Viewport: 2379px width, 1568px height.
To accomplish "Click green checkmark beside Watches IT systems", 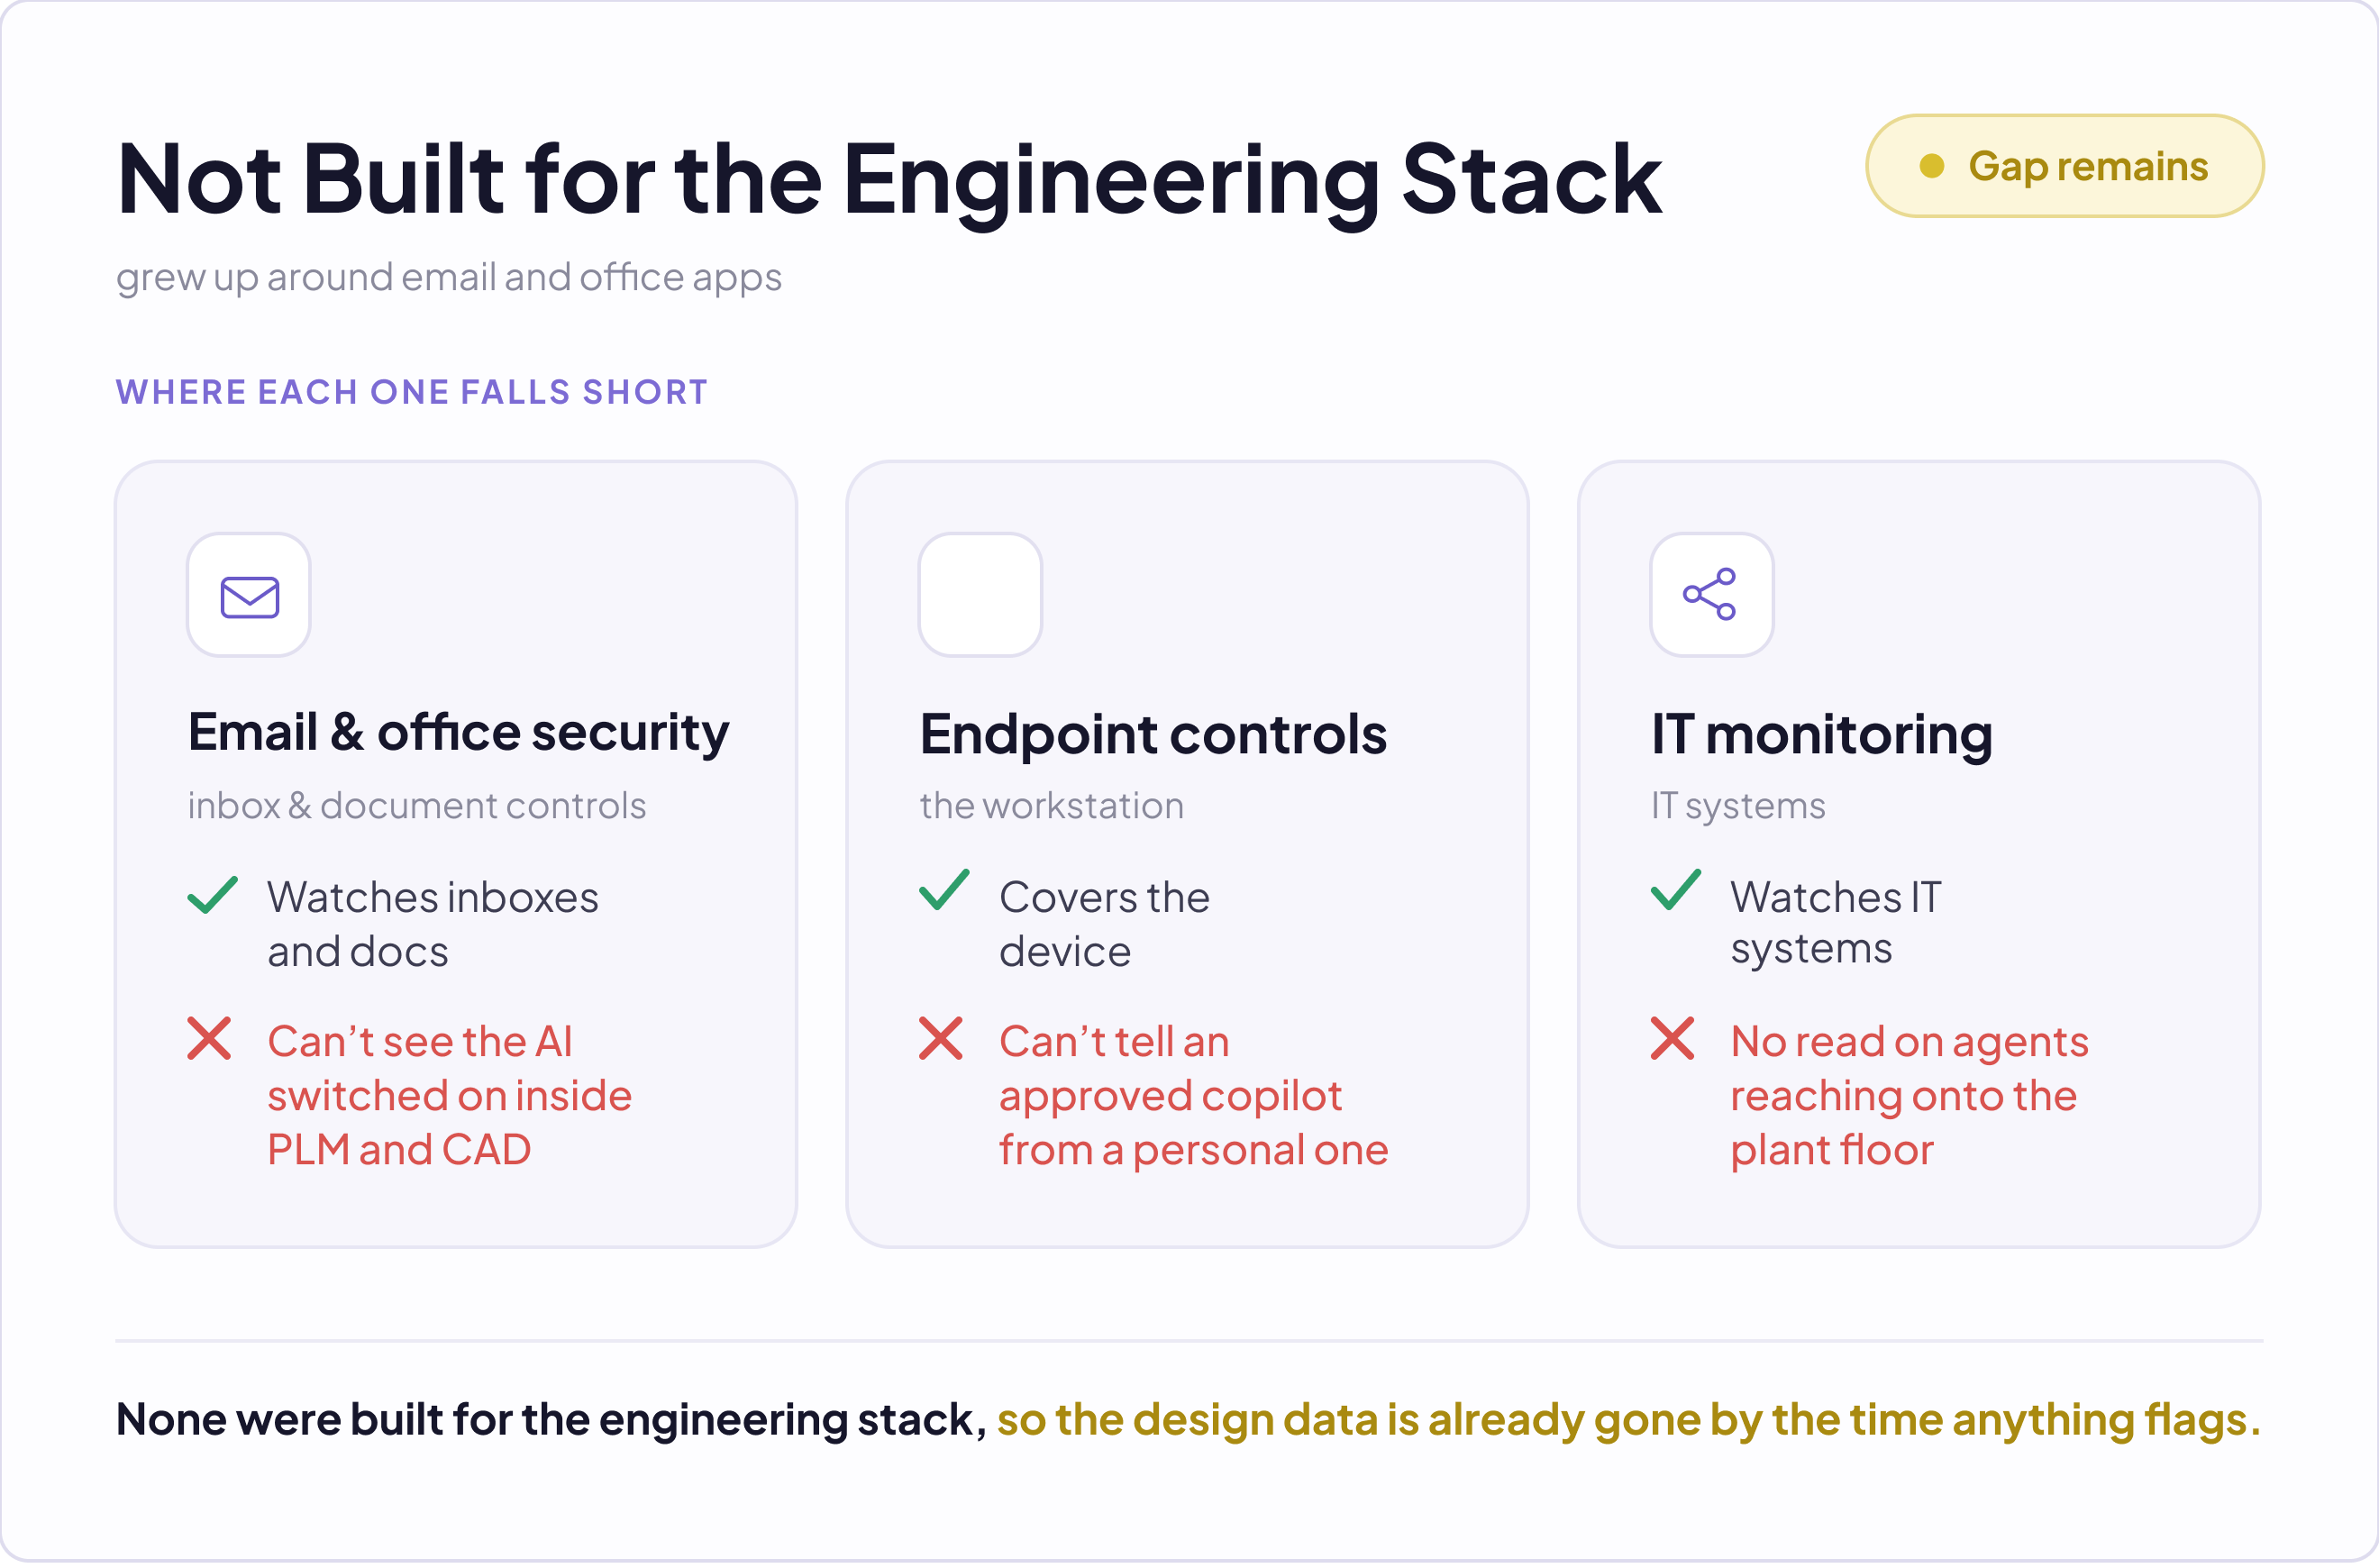I will coord(1676,890).
